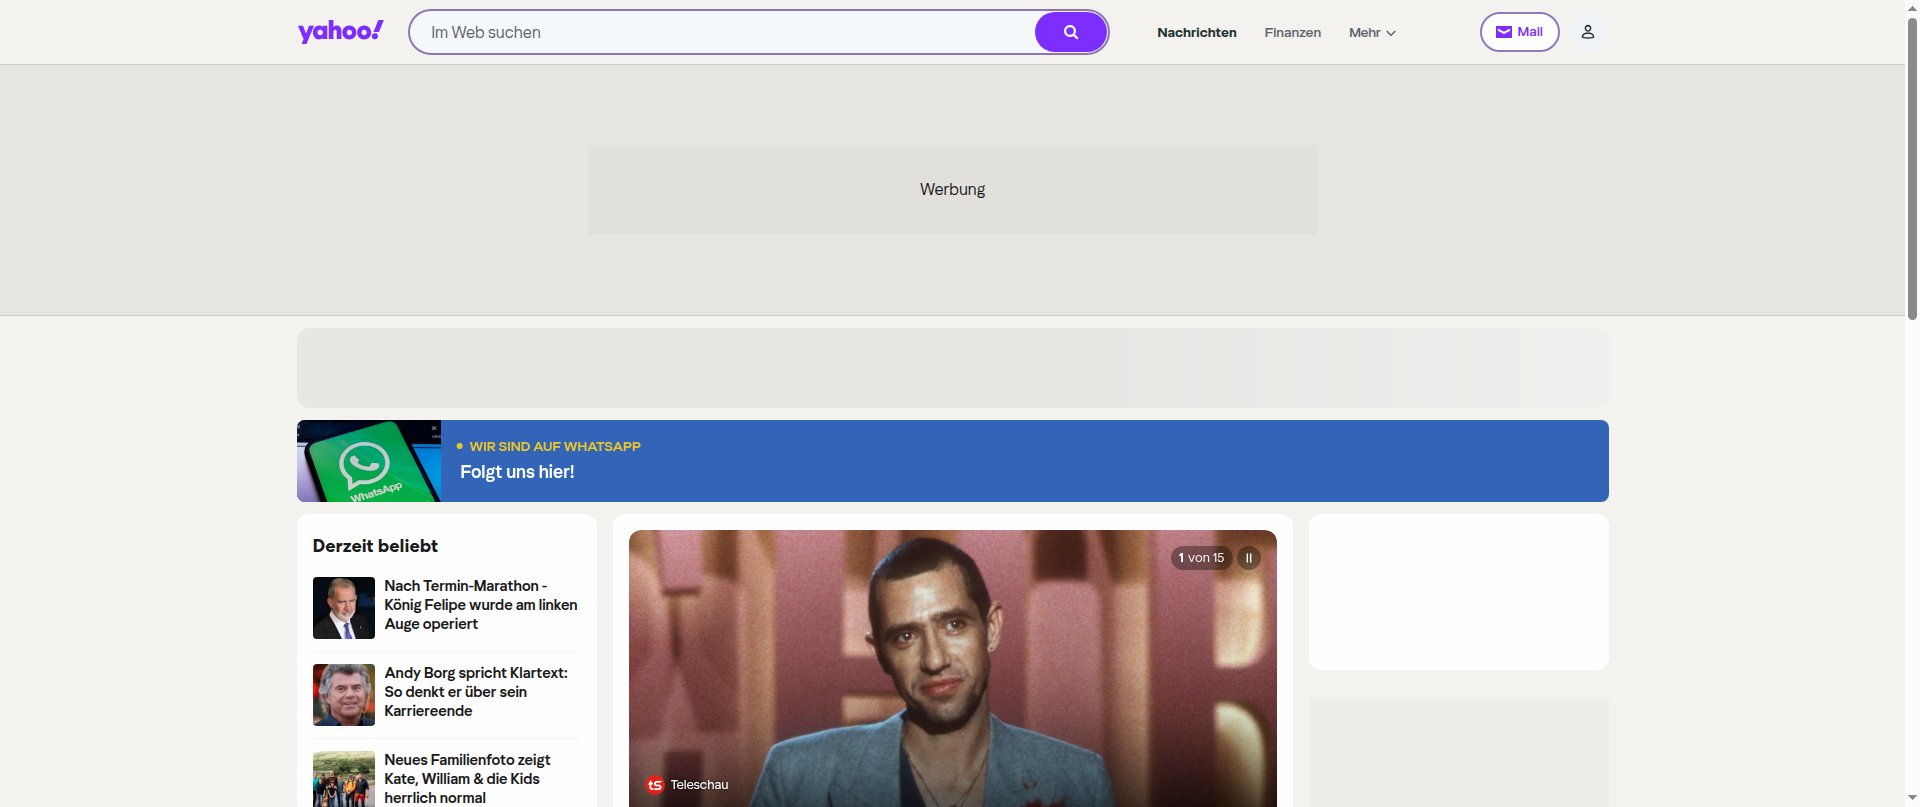Click the König Felipe article thumbnail
The height and width of the screenshot is (807, 1920).
344,608
